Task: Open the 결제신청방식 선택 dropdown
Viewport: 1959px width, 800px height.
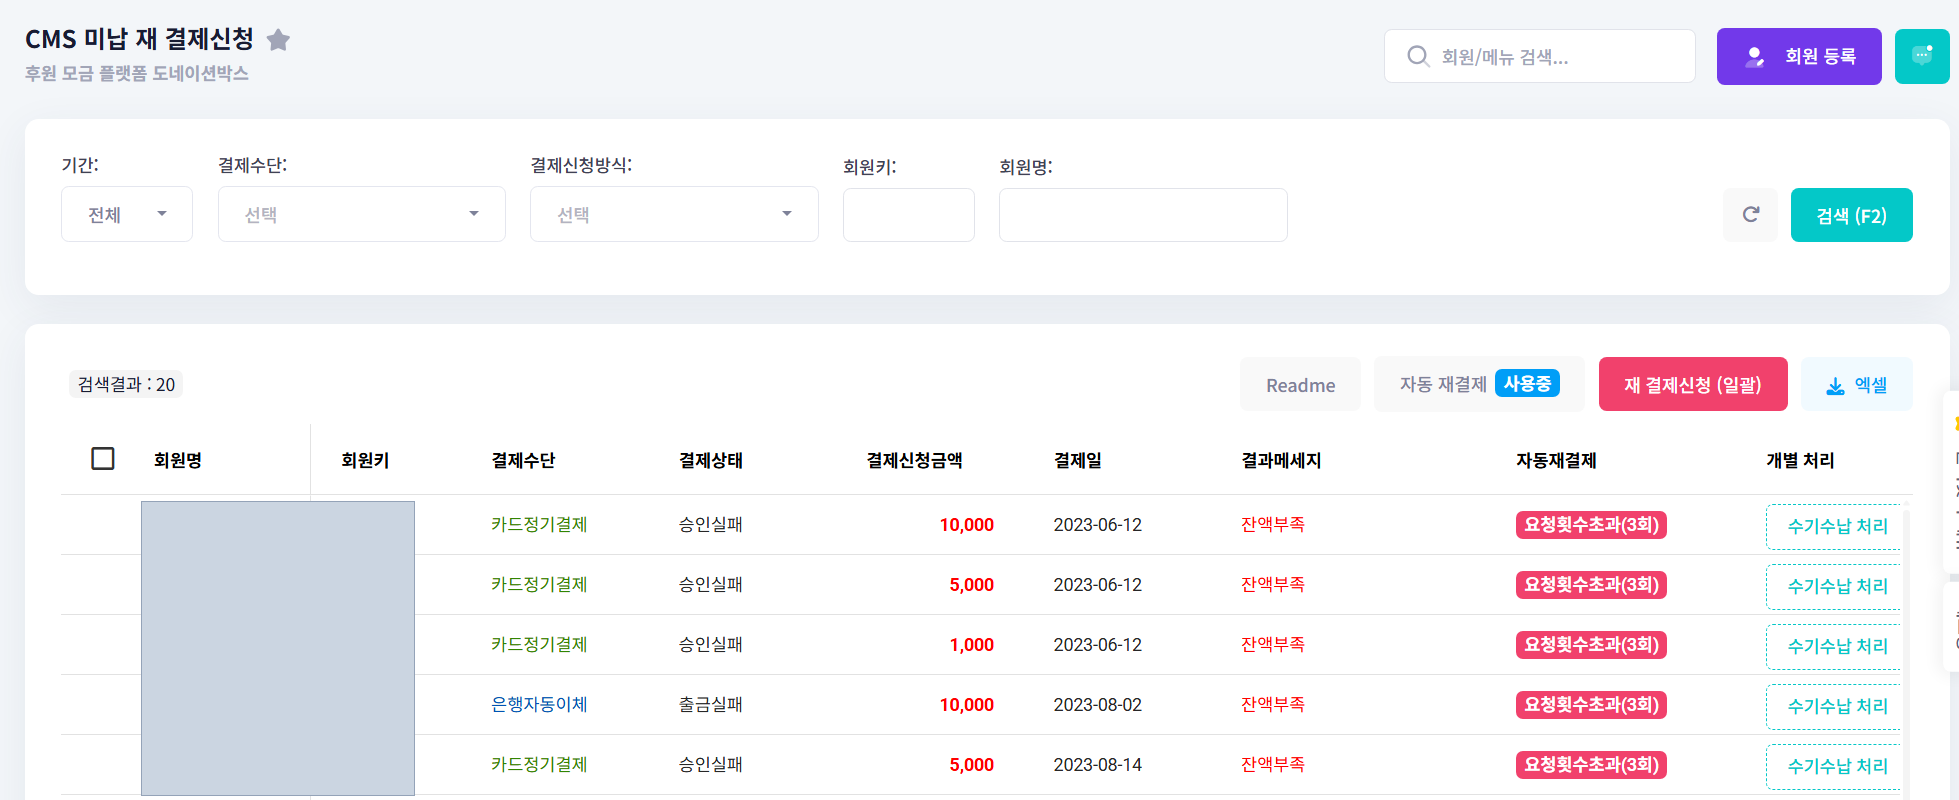Action: pyautogui.click(x=674, y=214)
